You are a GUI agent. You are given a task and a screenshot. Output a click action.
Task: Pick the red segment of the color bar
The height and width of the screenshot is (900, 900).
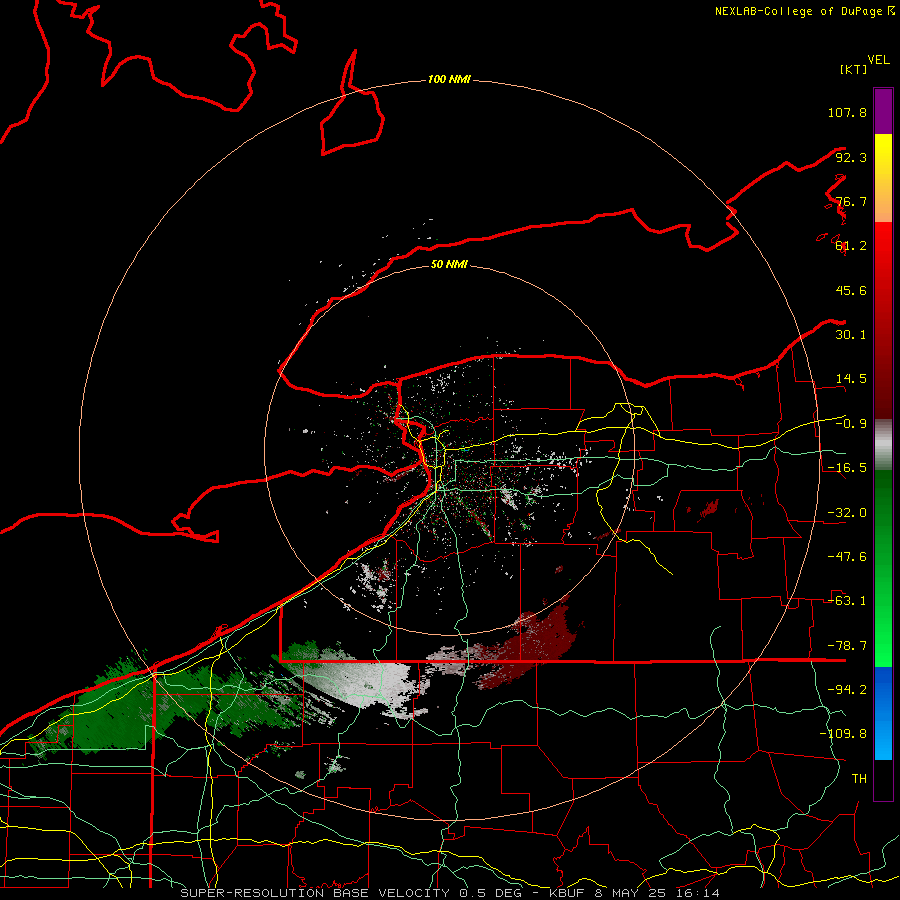(x=883, y=320)
